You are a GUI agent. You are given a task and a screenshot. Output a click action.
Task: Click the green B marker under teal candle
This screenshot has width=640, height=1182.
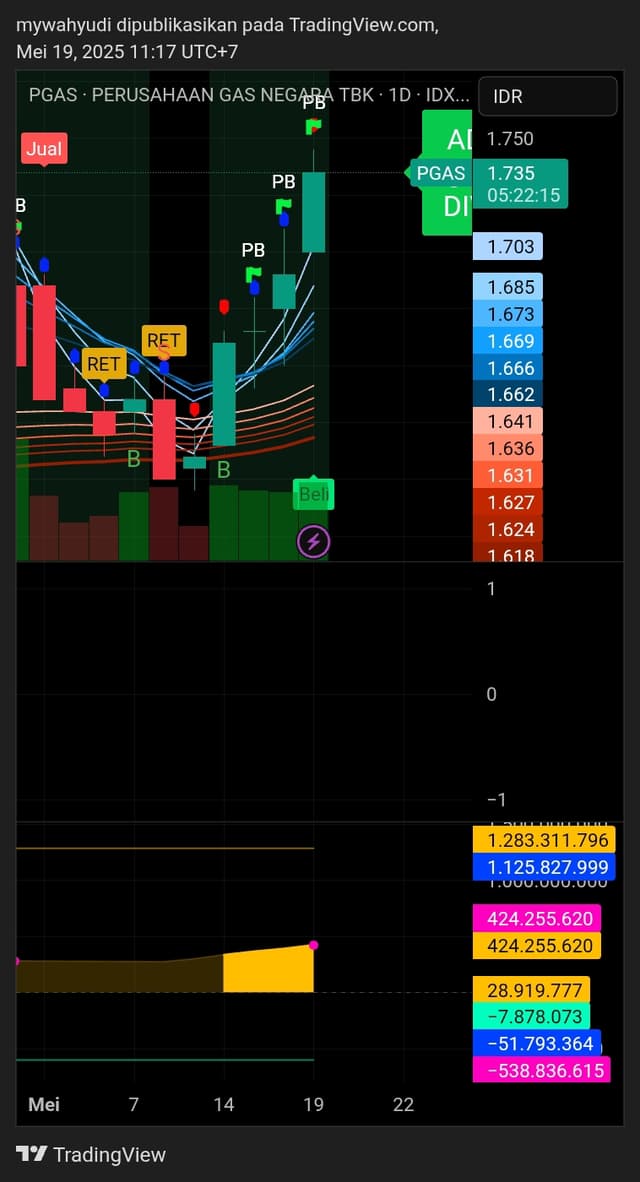224,470
